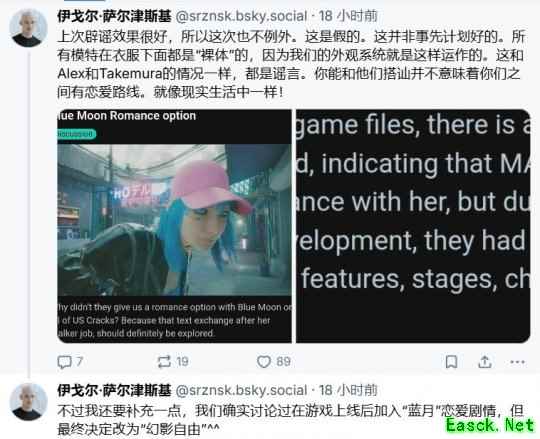
Task: Open the first post author's avatar
Action: (28, 28)
